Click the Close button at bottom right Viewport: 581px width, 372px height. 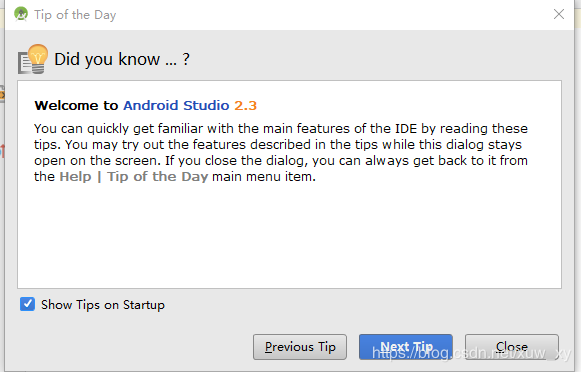pos(512,347)
